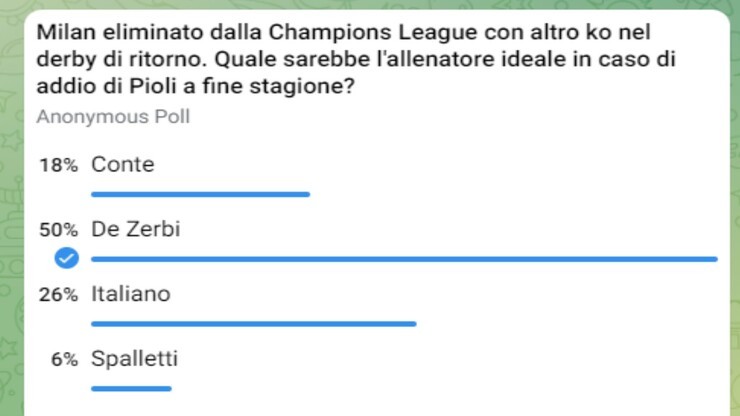The image size is (740, 416).
Task: Click the 50% vote percentage
Action: [58, 231]
